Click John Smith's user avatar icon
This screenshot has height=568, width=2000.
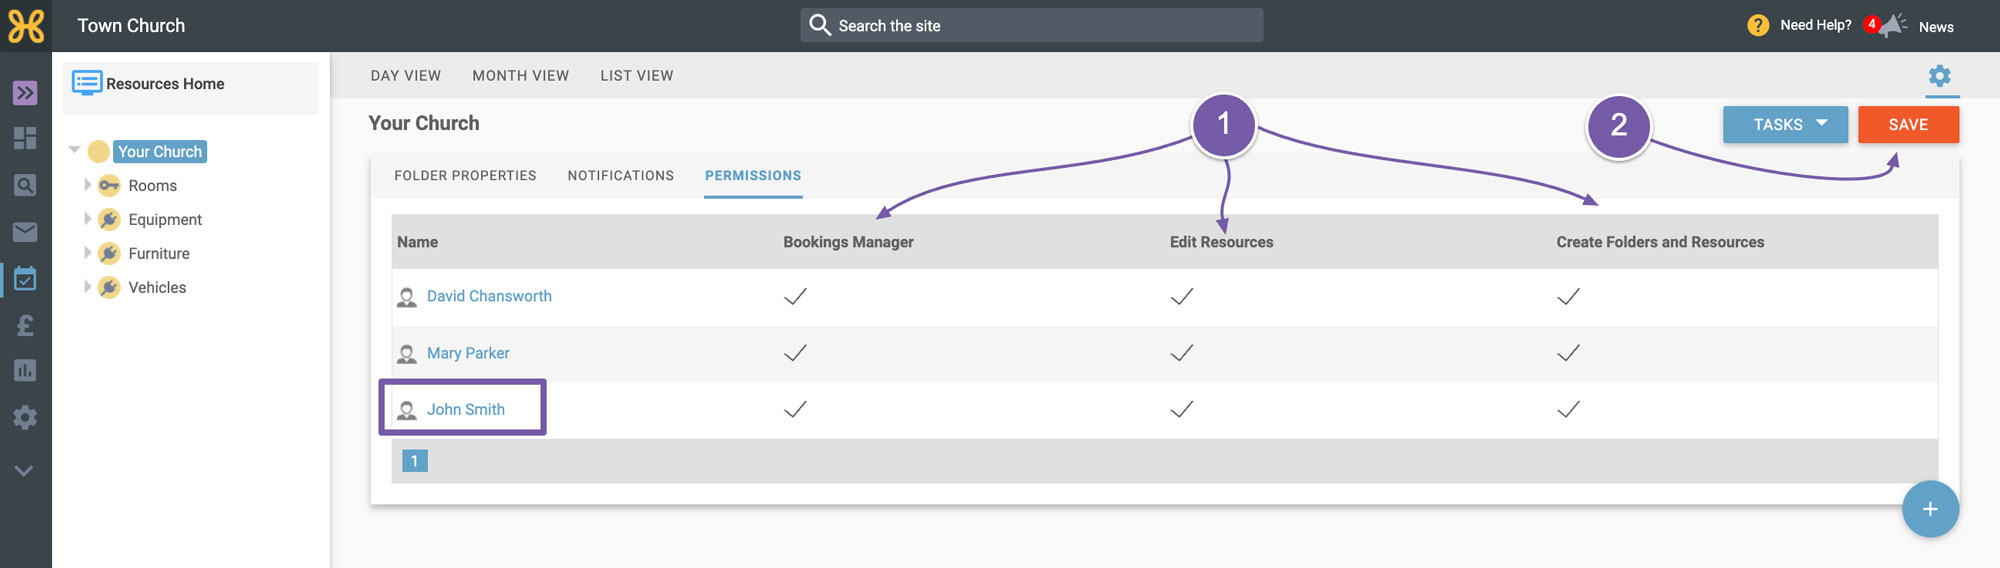coord(407,410)
